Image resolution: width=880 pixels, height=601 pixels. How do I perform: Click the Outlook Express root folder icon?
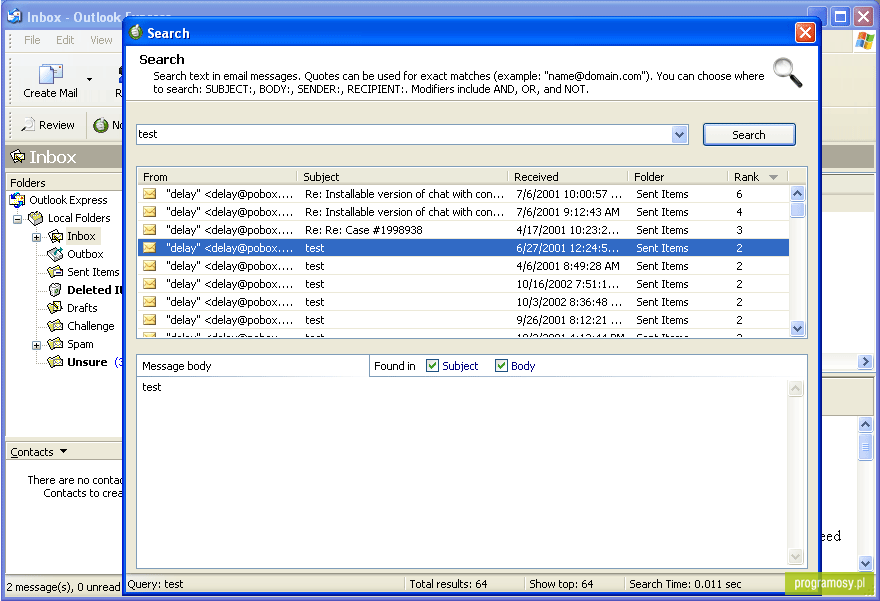[x=17, y=200]
